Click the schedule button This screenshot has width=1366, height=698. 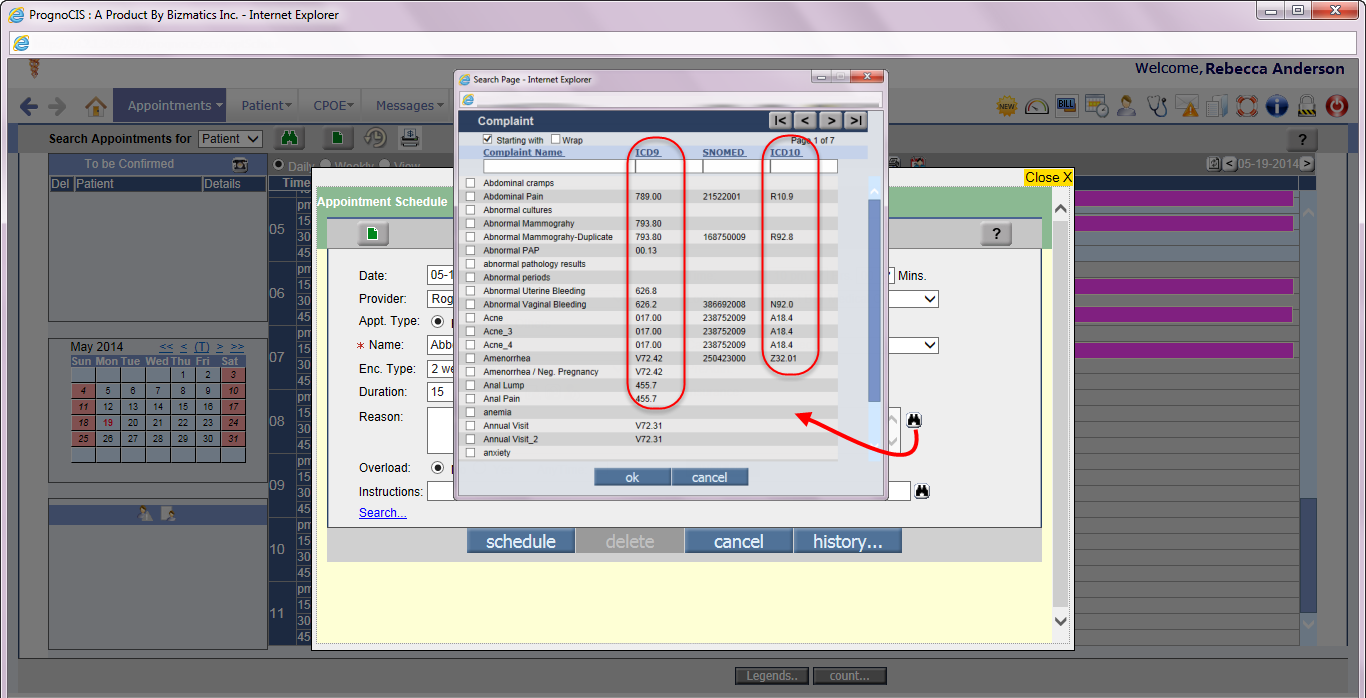point(521,541)
